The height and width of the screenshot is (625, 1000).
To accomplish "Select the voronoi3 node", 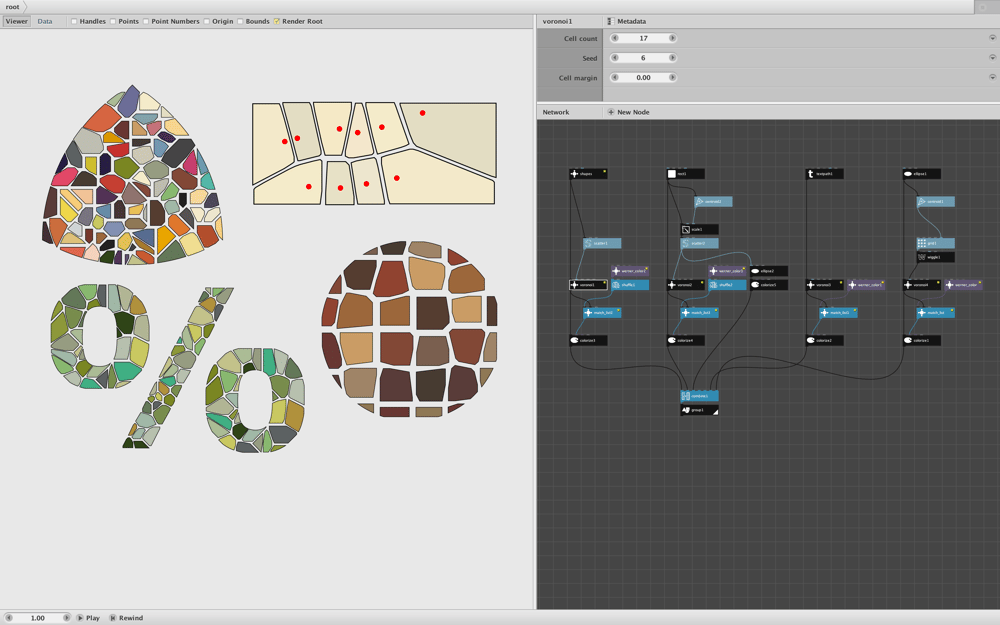I will click(825, 285).
